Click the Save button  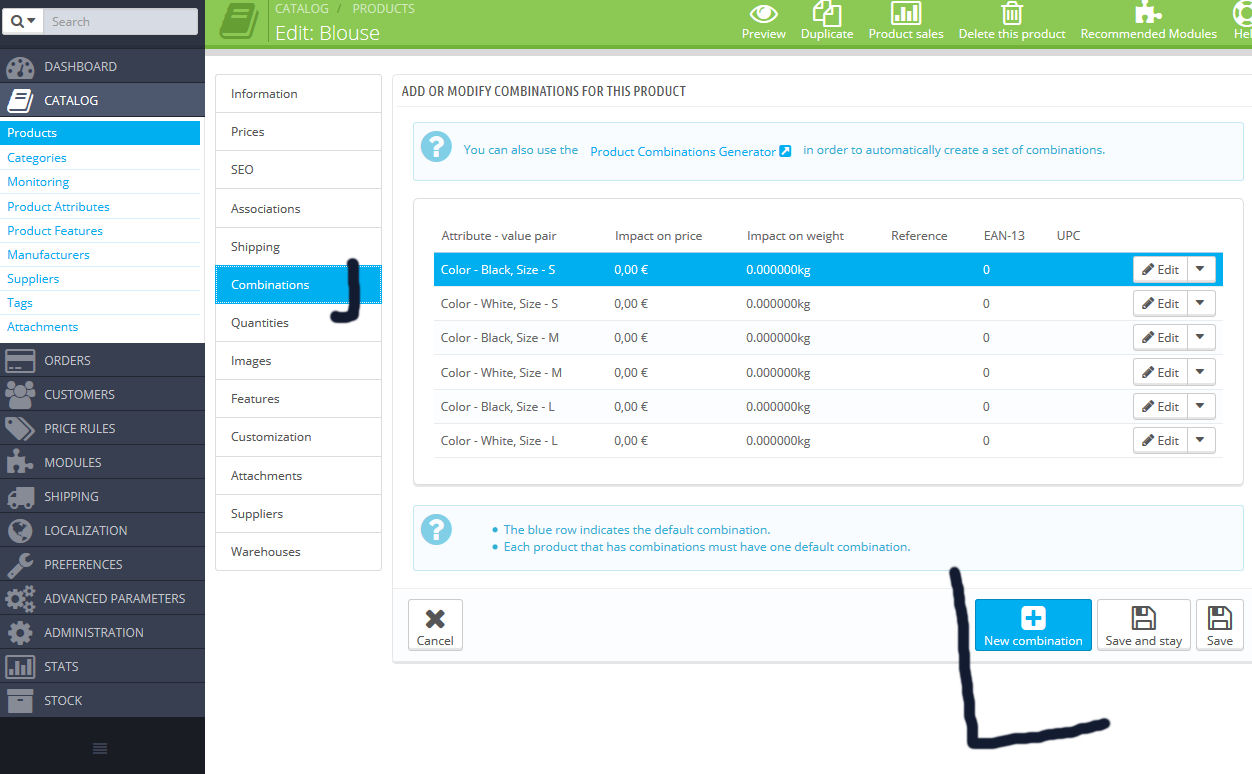click(1219, 625)
